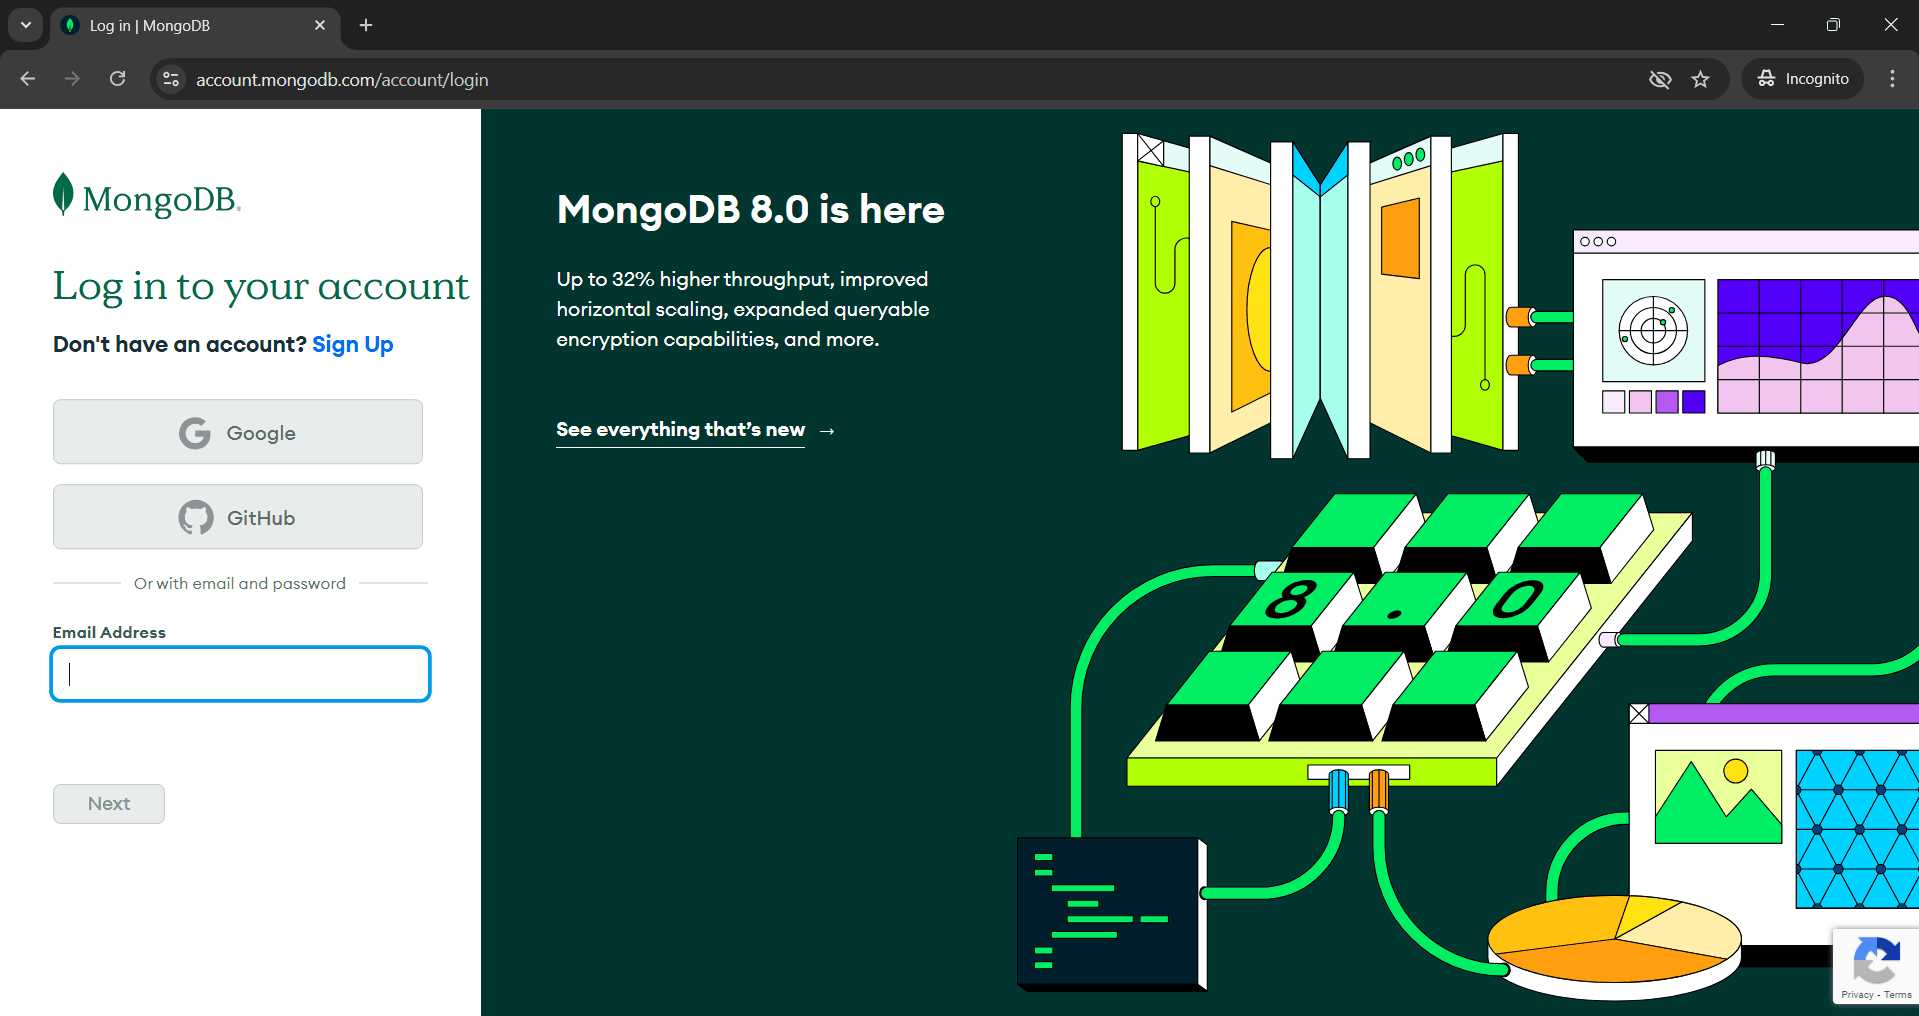Open a new browser tab

click(x=365, y=25)
